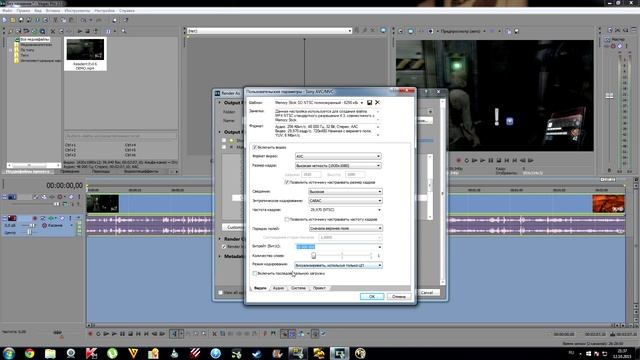Open the Файл menu
The width and height of the screenshot is (640, 360).
7,11
